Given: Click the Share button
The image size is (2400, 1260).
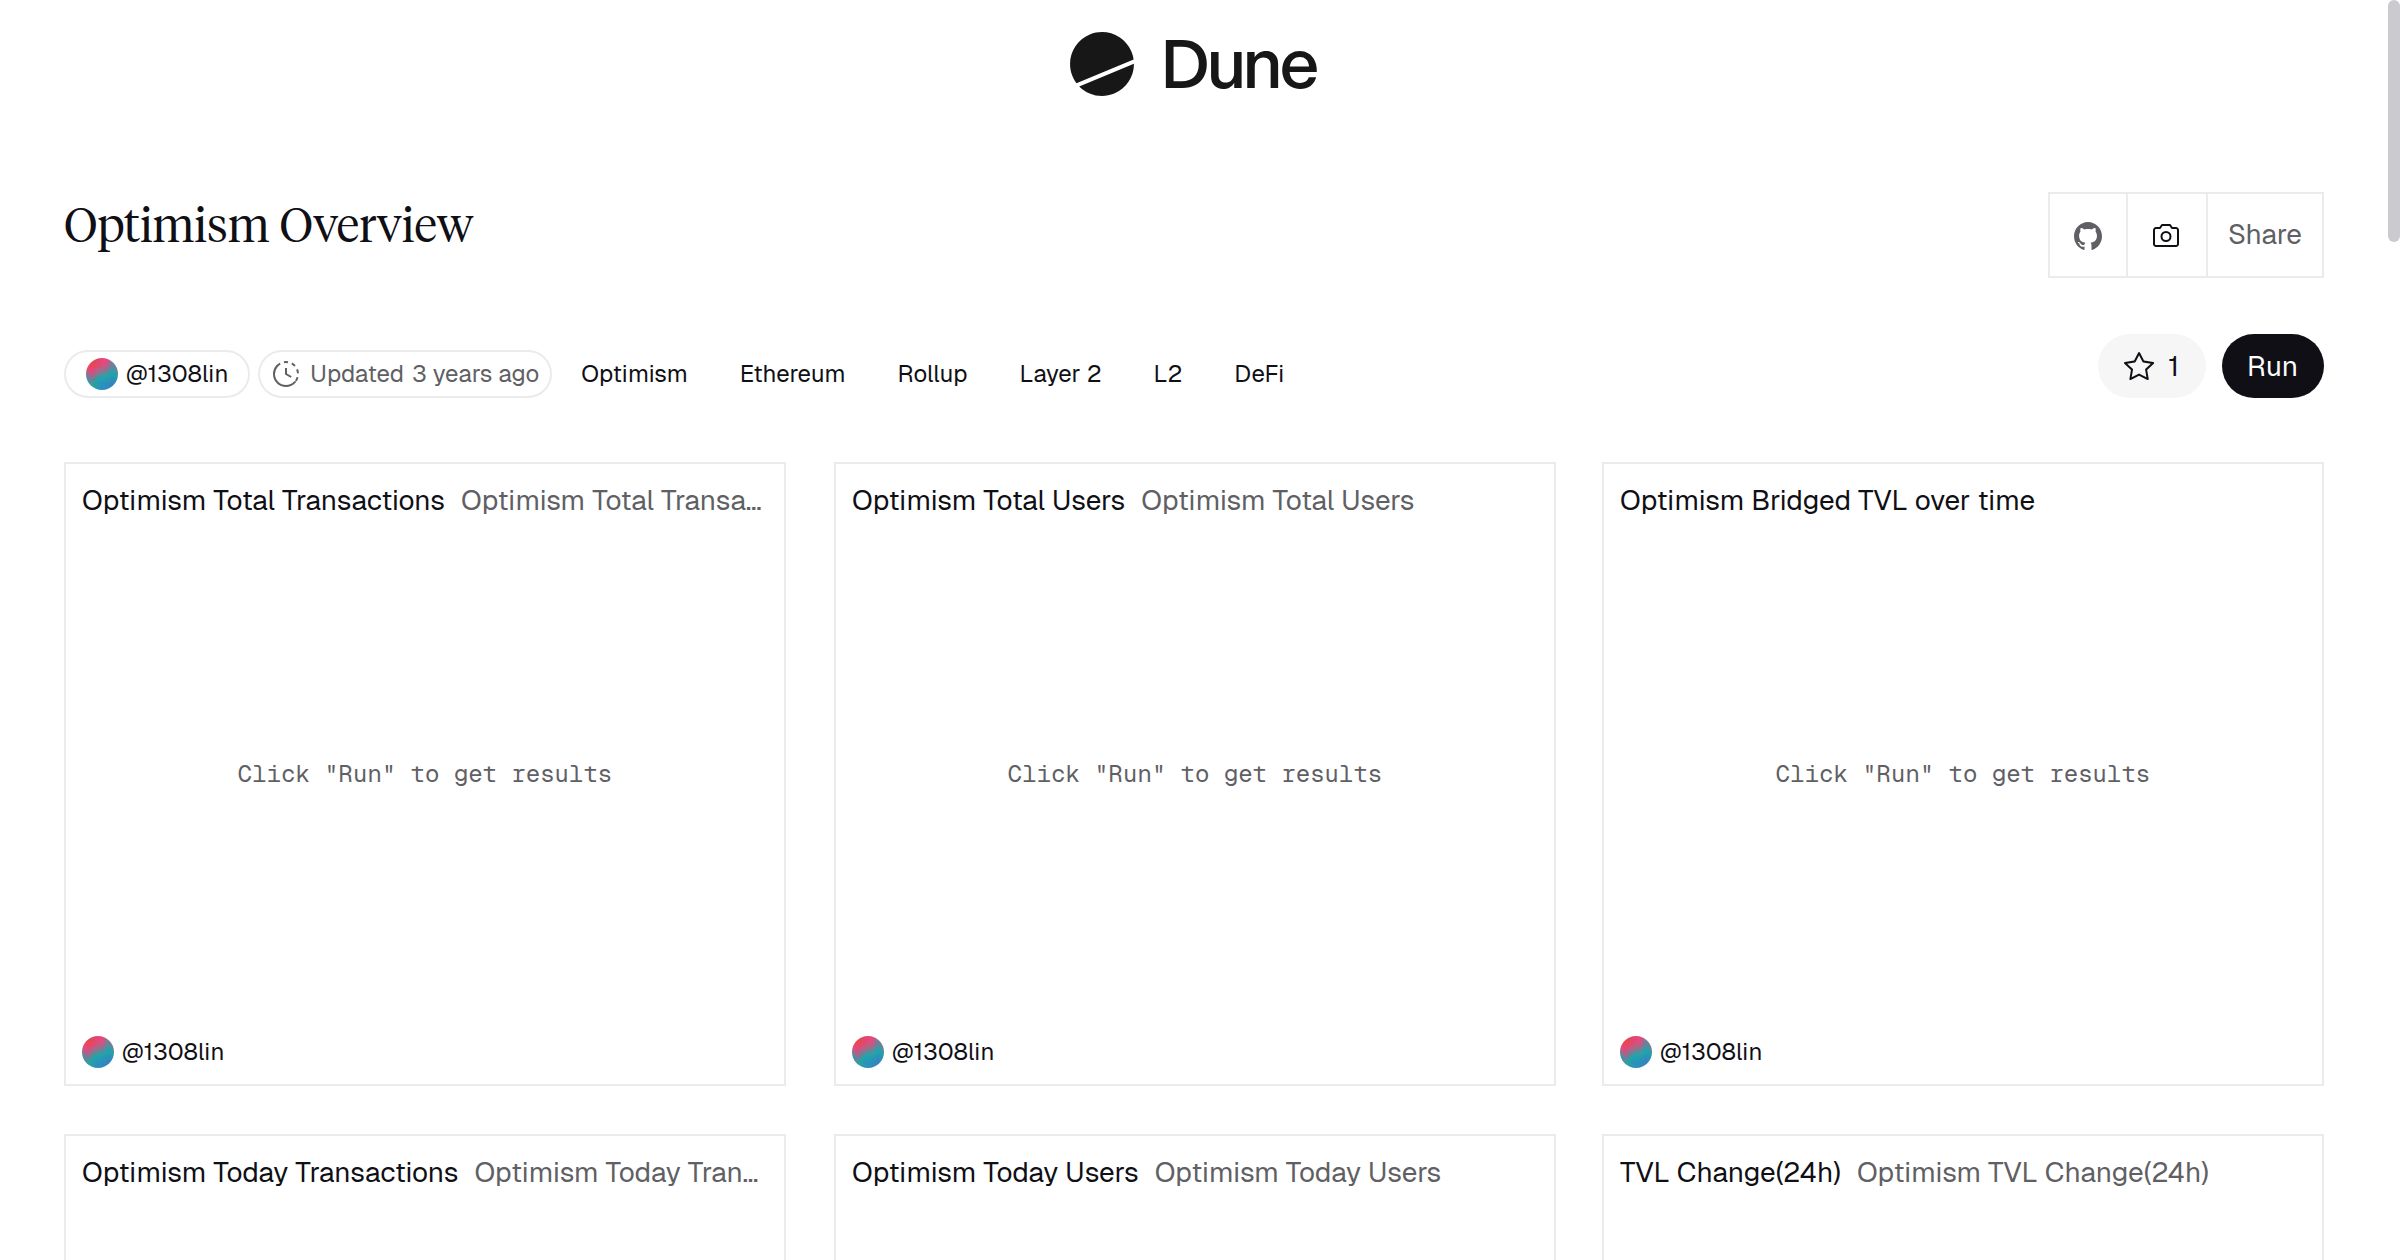Looking at the screenshot, I should tap(2264, 235).
